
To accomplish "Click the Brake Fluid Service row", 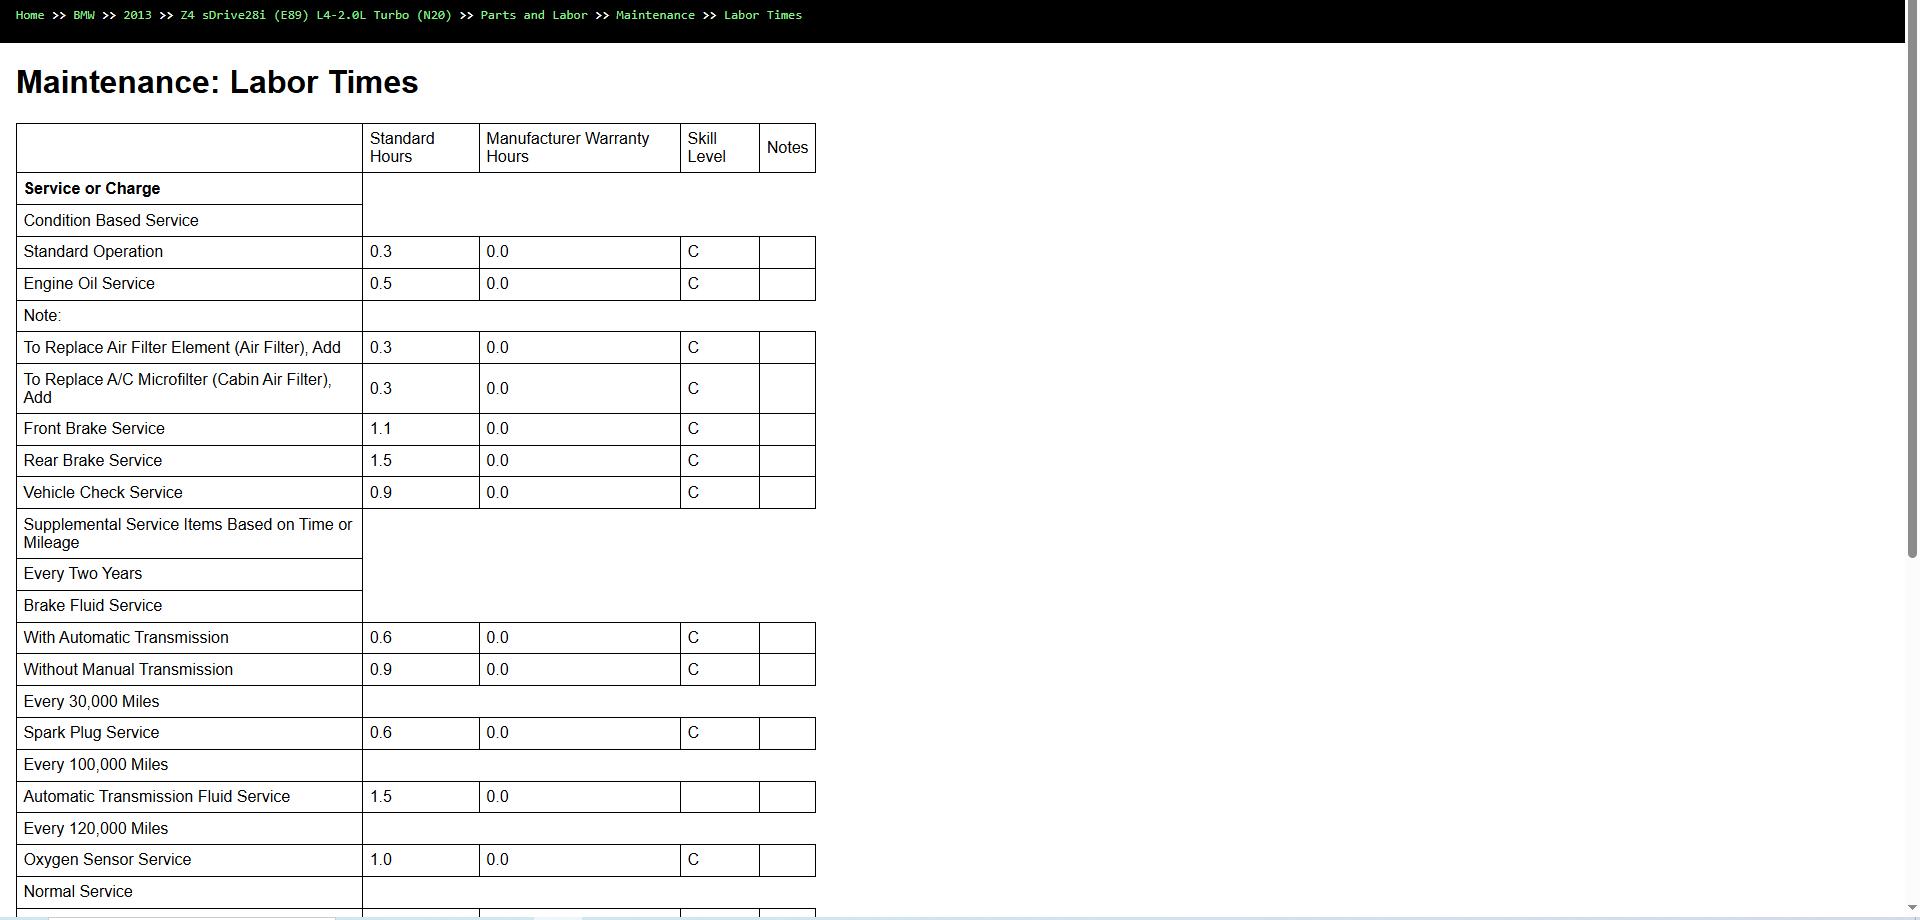I will click(189, 606).
